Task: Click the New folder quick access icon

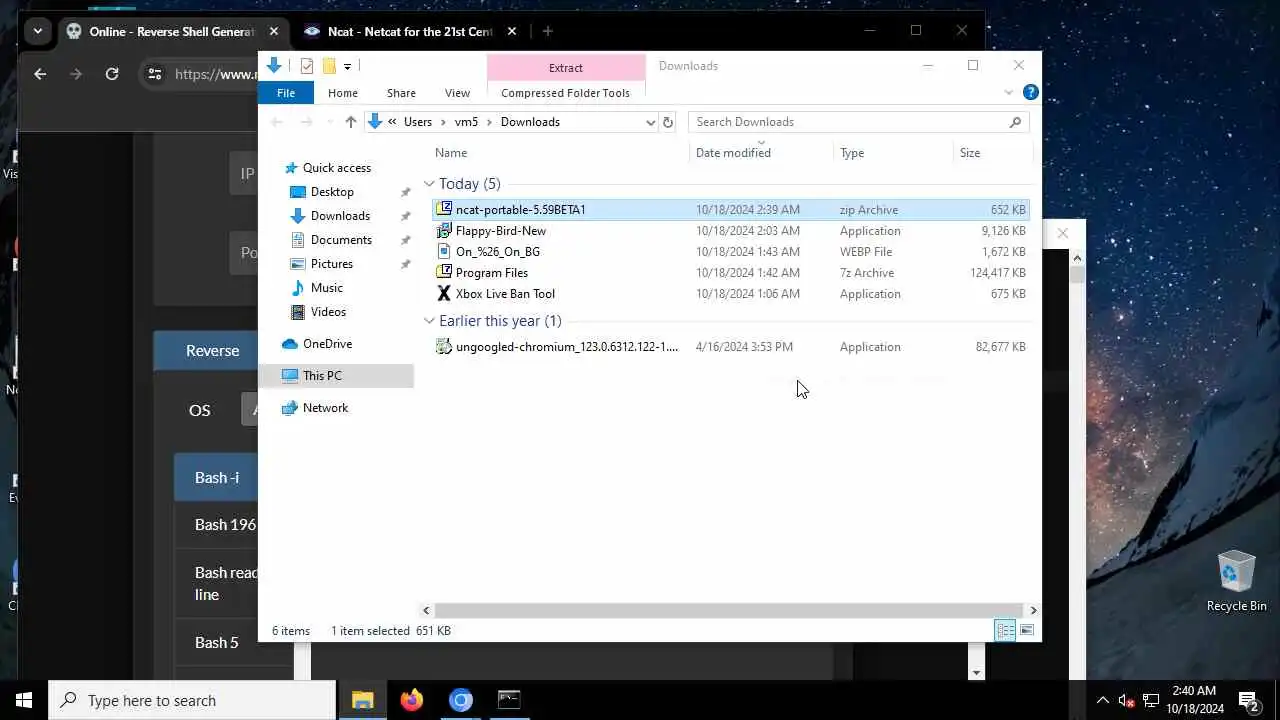Action: [329, 66]
